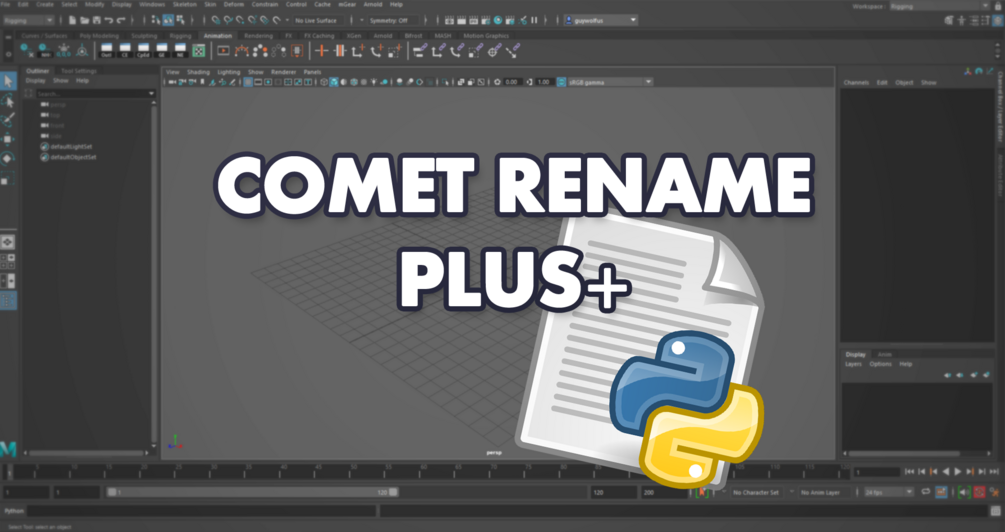Click the Play forwards button
The image size is (1005, 532).
[958, 472]
